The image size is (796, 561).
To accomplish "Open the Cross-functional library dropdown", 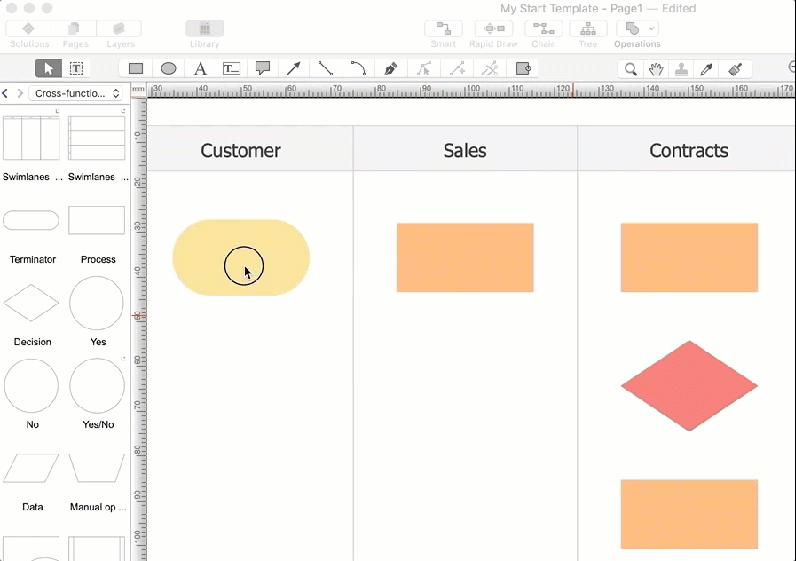I will point(76,93).
